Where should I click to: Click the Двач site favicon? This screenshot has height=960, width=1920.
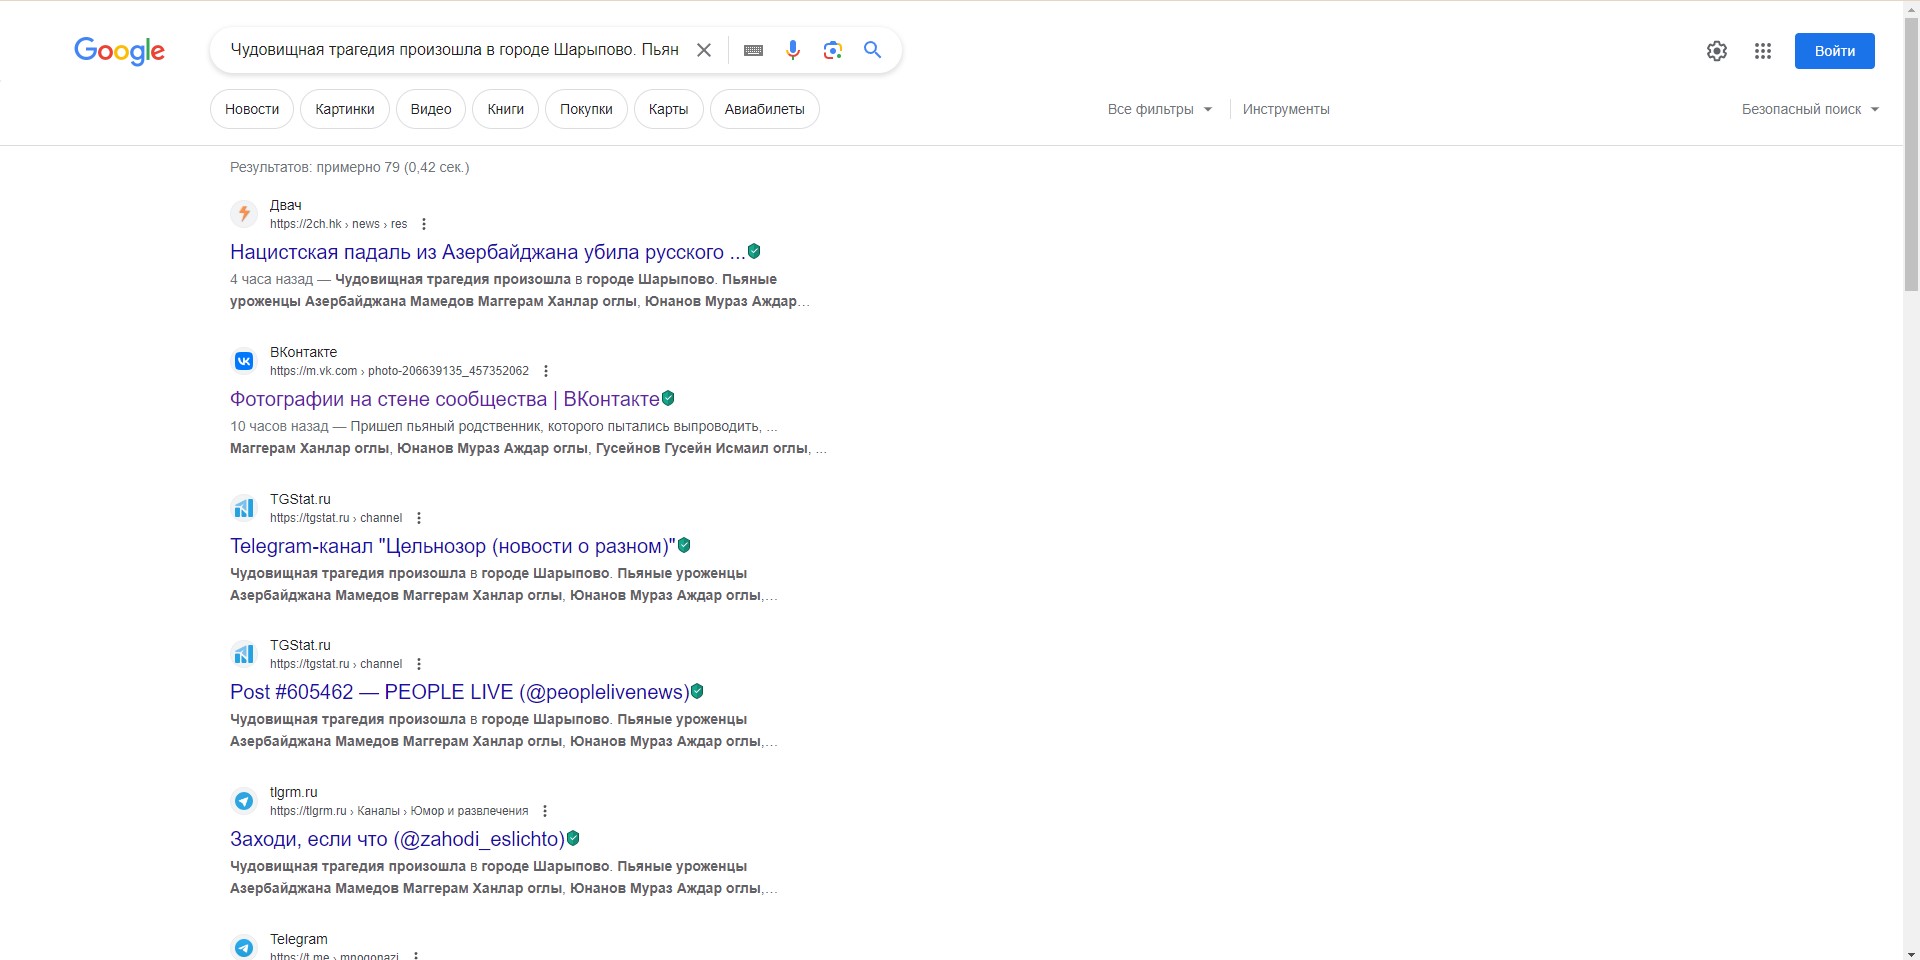[x=244, y=214]
